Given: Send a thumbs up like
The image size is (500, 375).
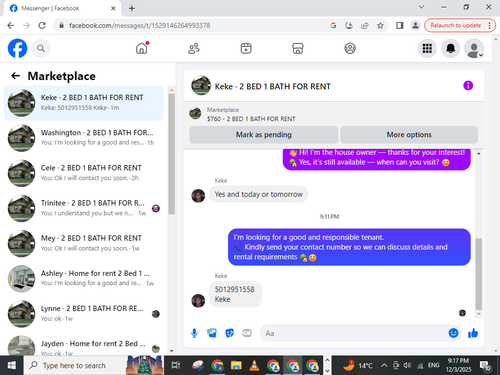Looking at the screenshot, I should pos(473,333).
